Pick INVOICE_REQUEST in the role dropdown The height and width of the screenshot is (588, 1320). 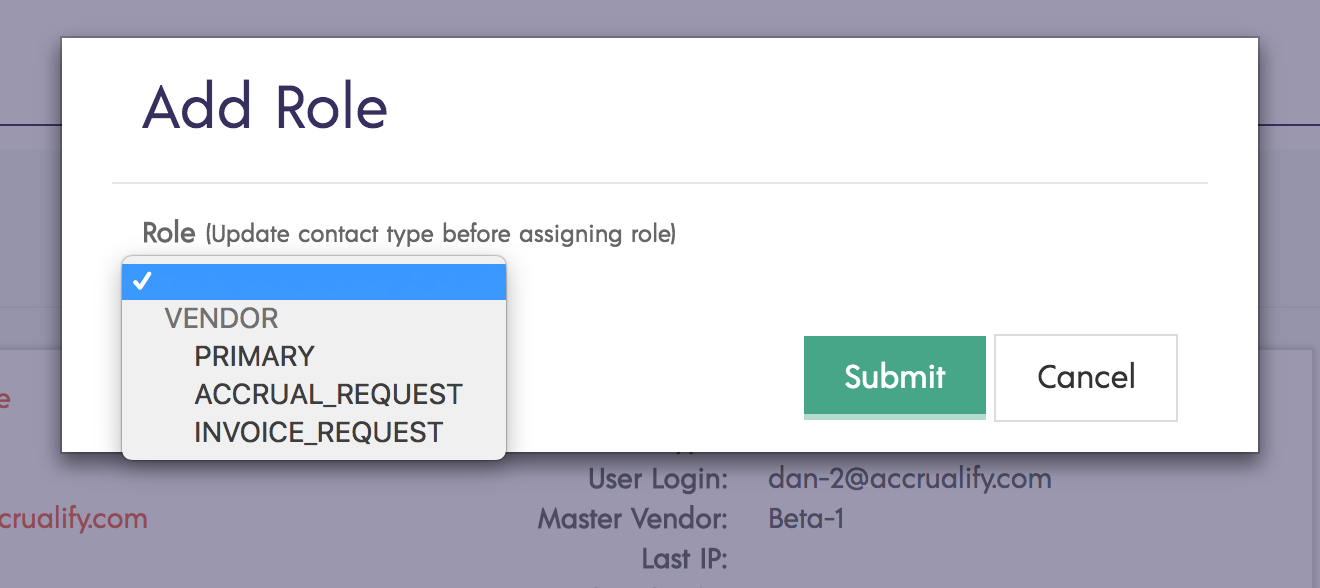point(318,432)
